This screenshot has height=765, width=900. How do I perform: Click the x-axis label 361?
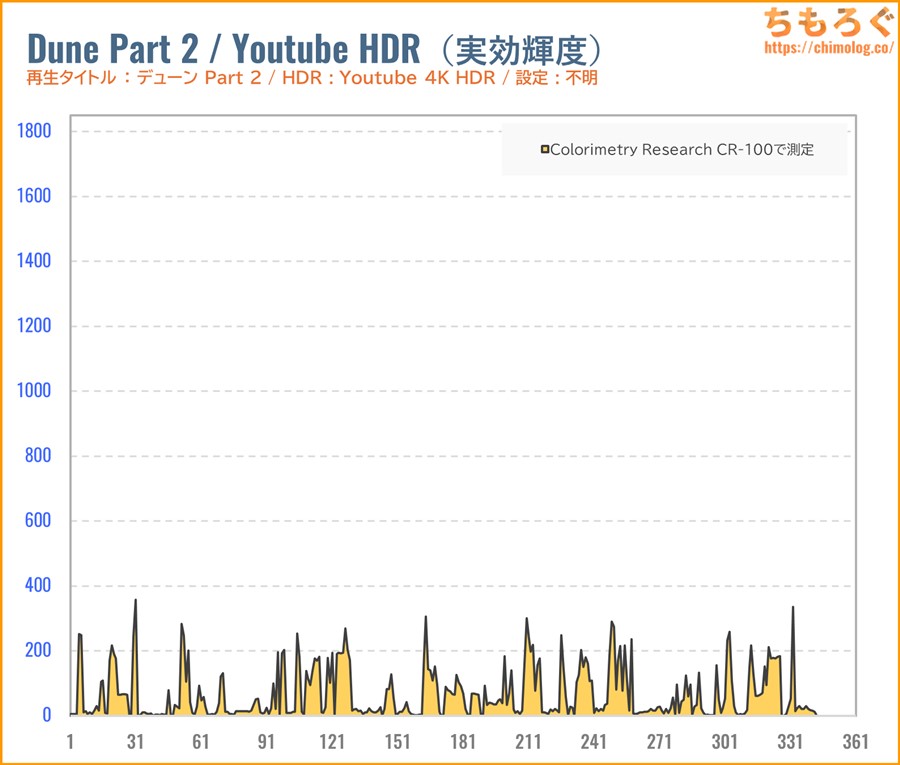(855, 741)
